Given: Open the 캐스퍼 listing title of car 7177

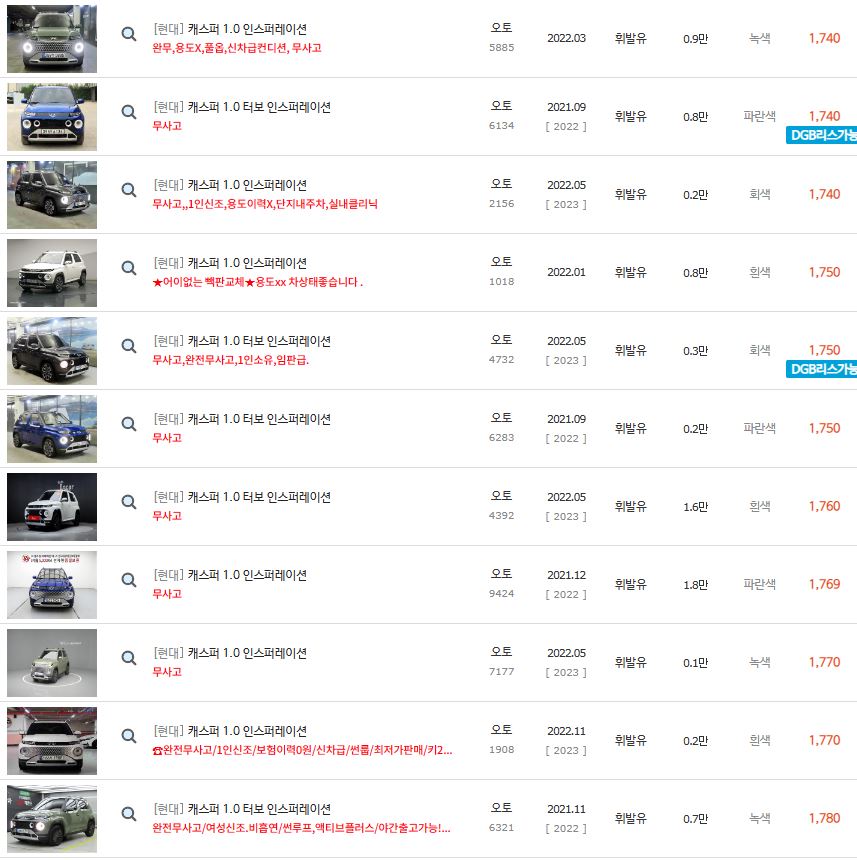Looking at the screenshot, I should tap(230, 653).
